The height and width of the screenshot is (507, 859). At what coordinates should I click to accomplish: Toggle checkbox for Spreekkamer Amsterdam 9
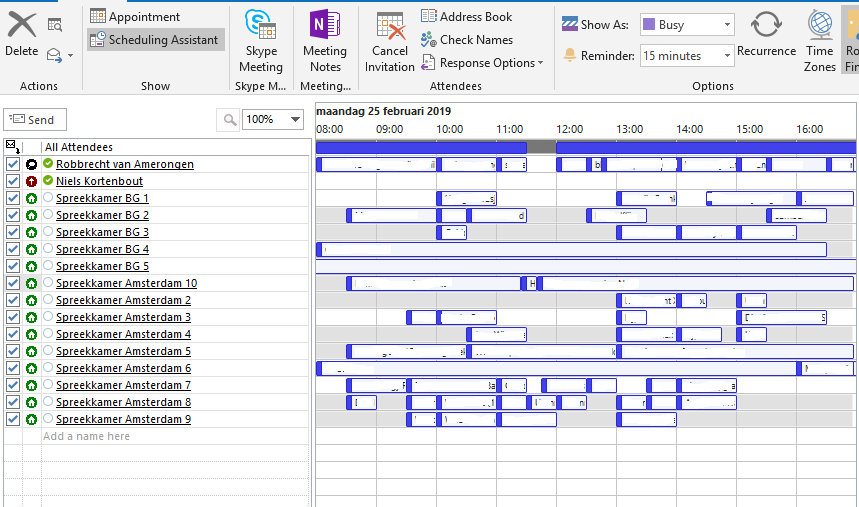pos(13,419)
